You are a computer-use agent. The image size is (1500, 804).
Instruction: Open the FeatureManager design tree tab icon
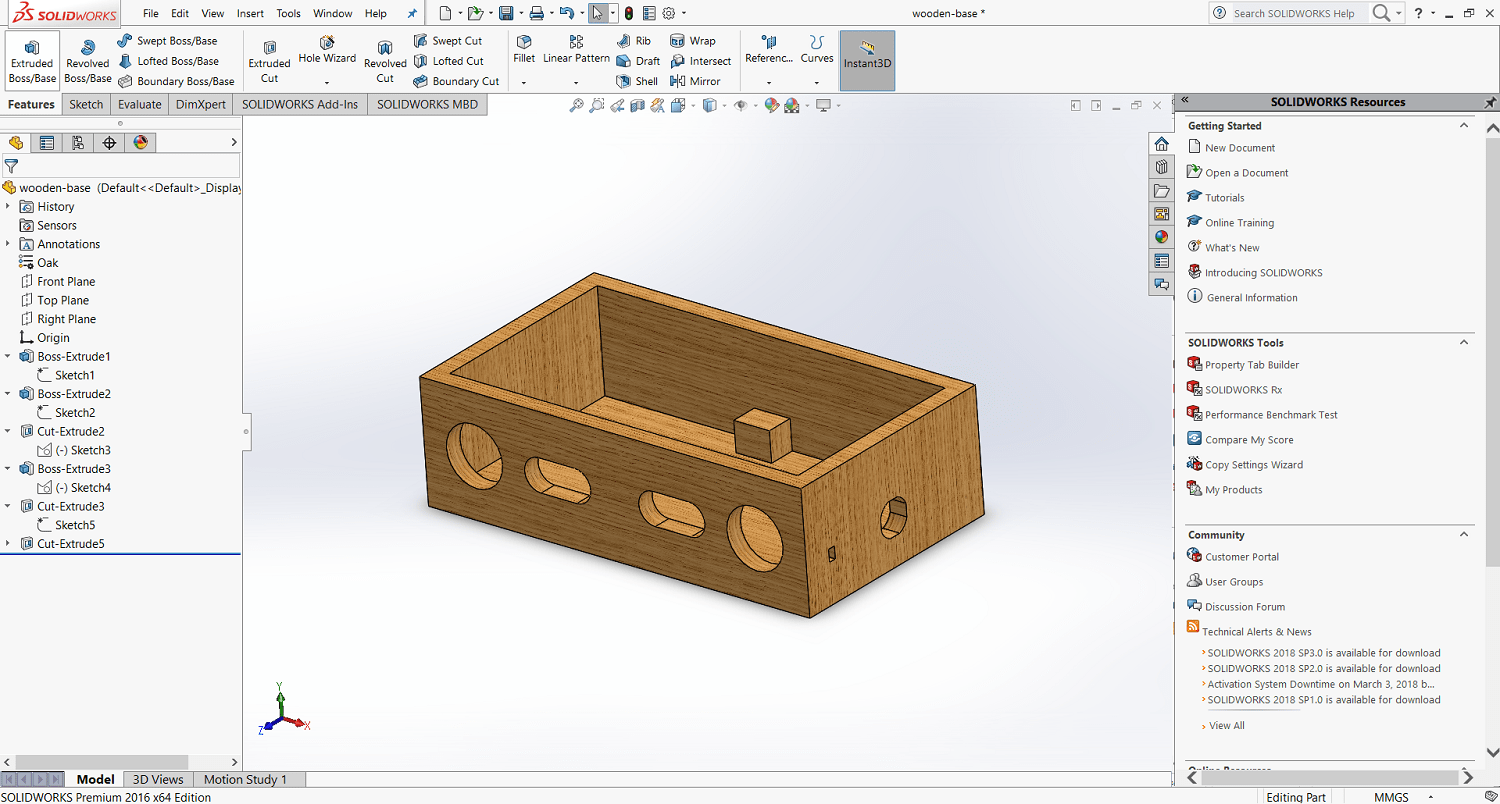16,143
